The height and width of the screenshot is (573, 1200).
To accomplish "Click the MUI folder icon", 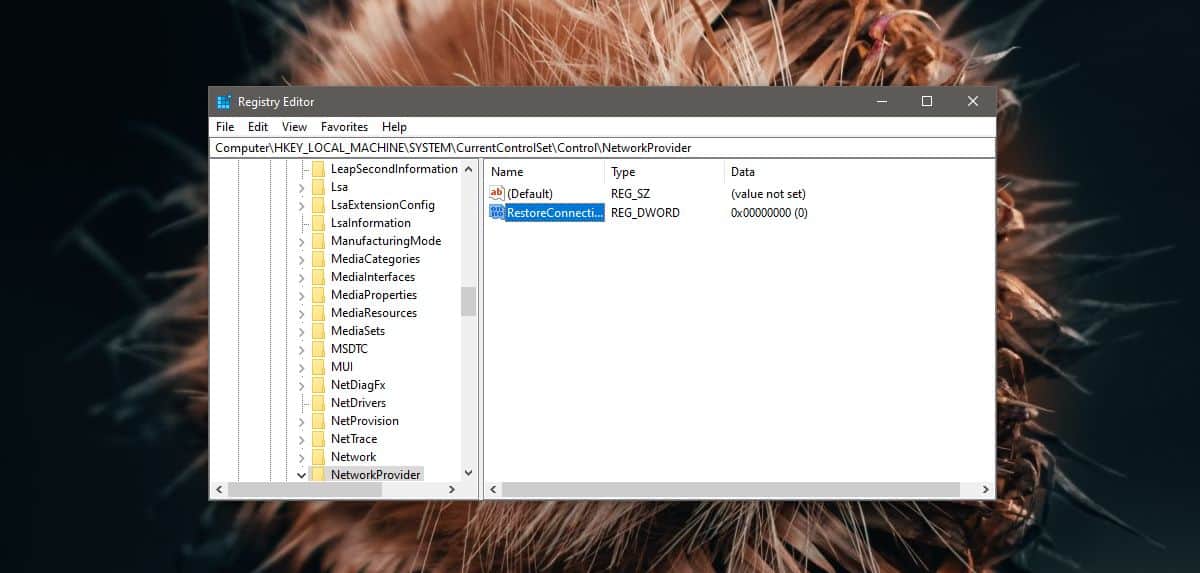I will pyautogui.click(x=319, y=367).
